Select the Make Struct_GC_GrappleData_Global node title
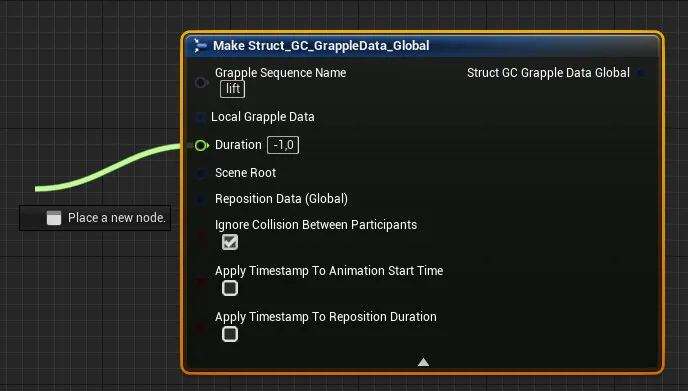 321,46
